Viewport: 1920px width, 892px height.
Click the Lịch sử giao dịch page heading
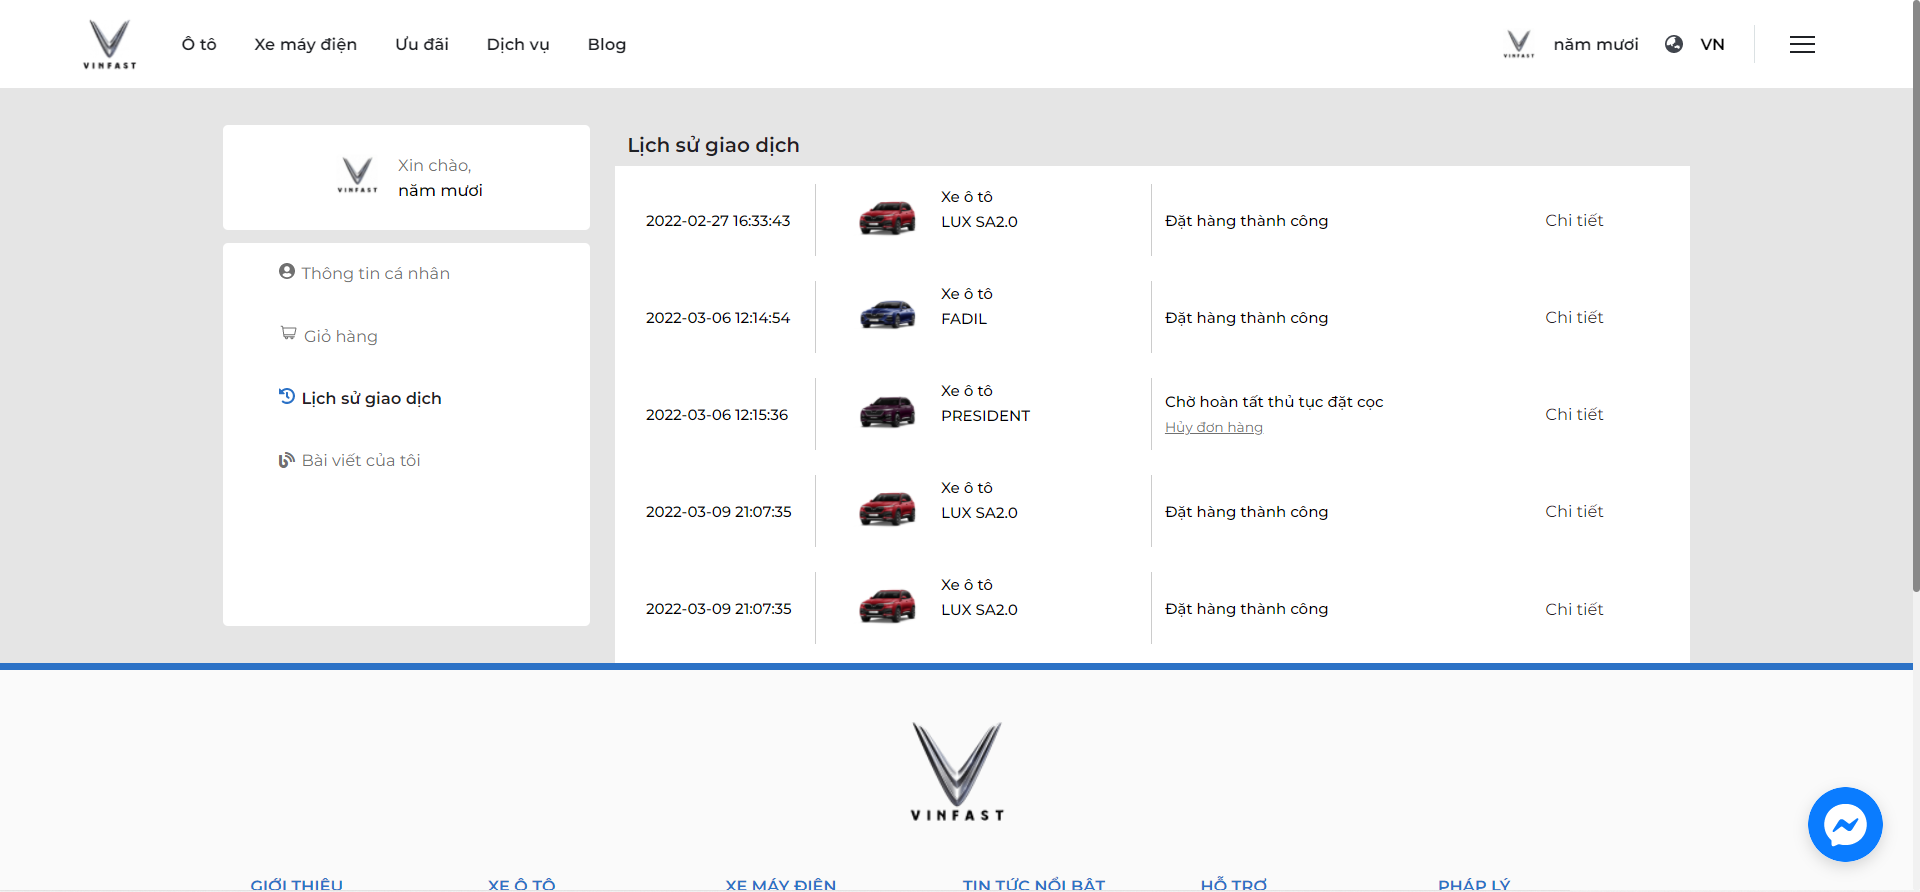pos(713,145)
